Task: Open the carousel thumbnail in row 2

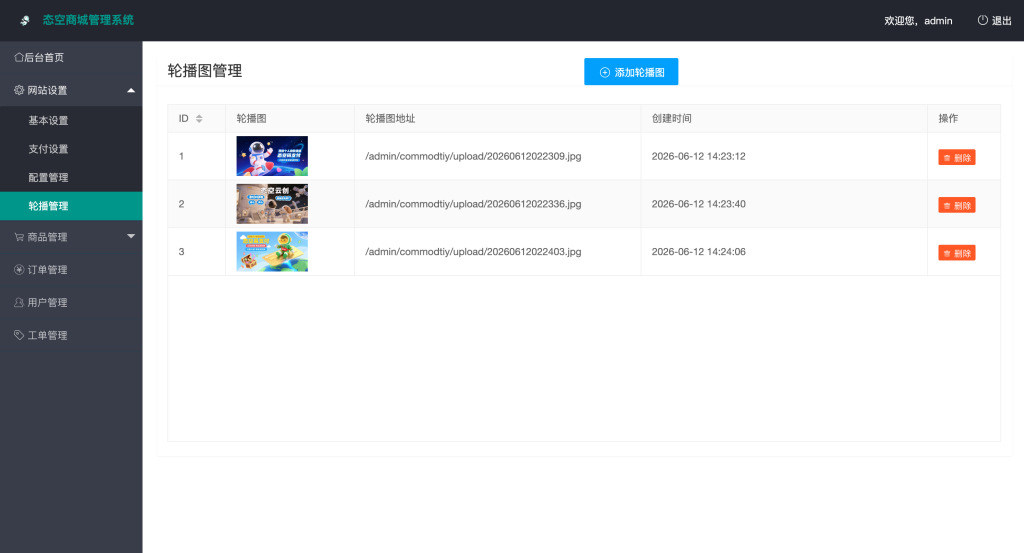Action: click(272, 204)
